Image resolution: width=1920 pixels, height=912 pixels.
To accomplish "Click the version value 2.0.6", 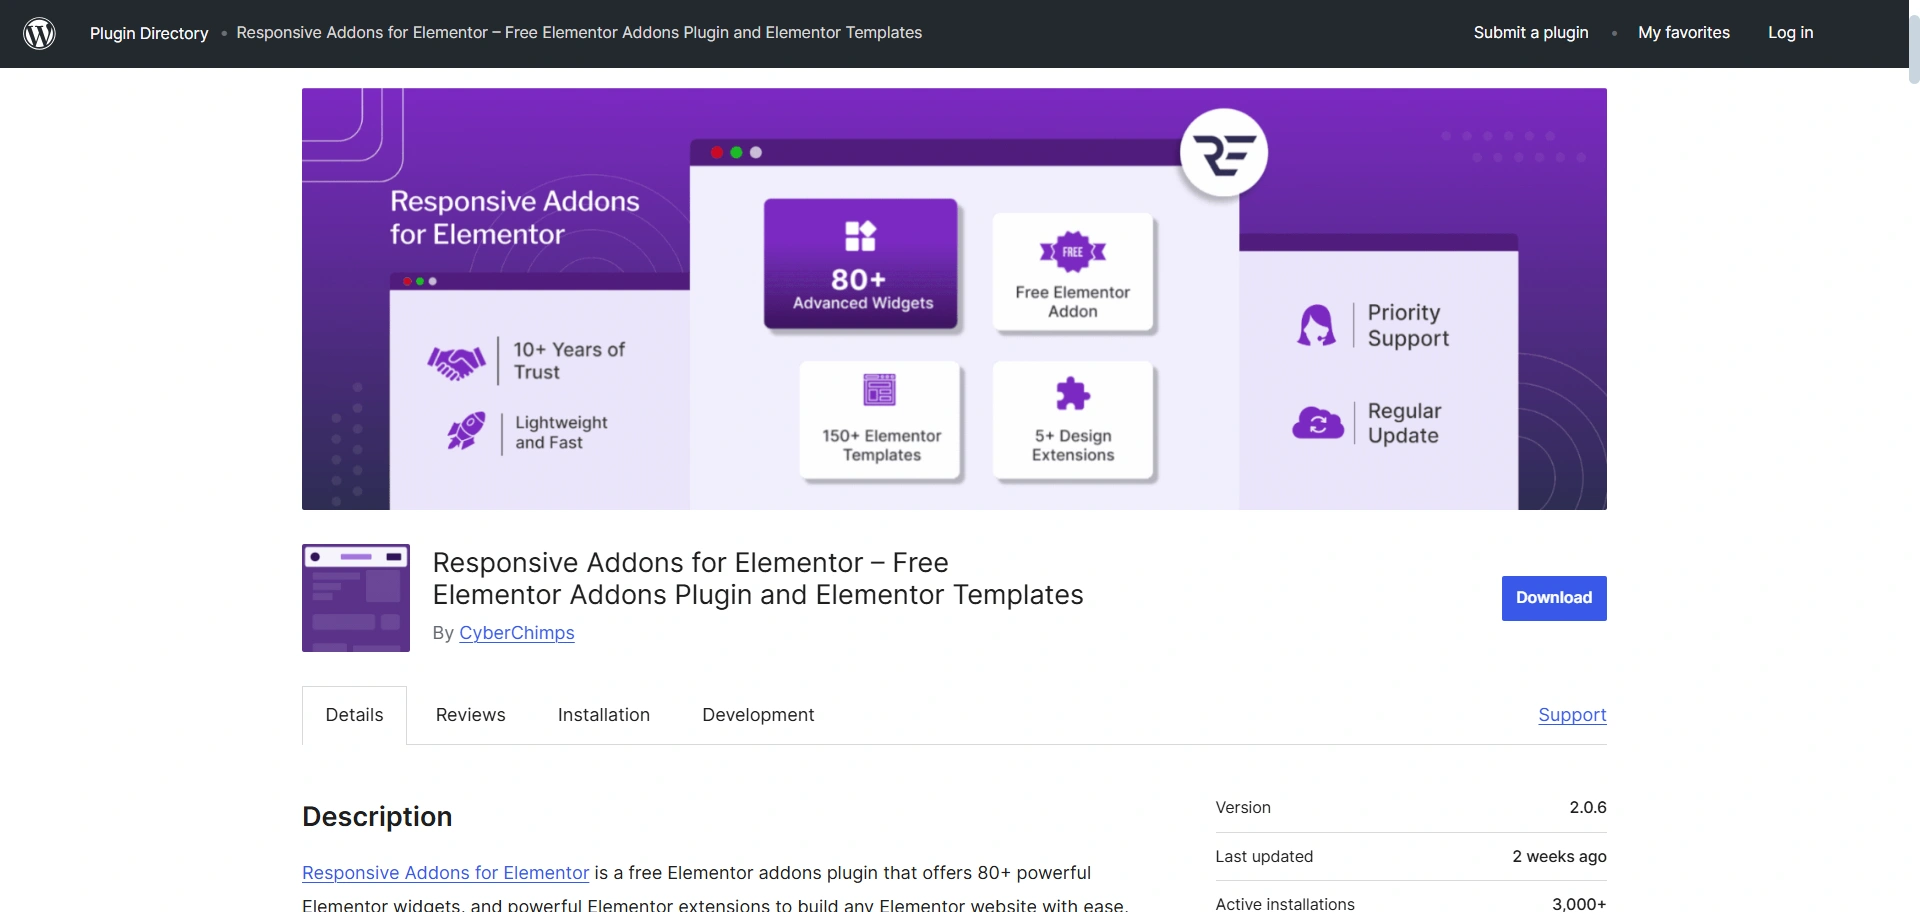I will pyautogui.click(x=1588, y=808).
